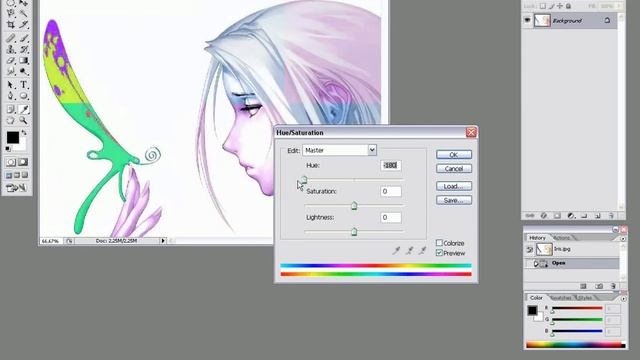Click the Load... button
This screenshot has height=360, width=640.
click(453, 186)
